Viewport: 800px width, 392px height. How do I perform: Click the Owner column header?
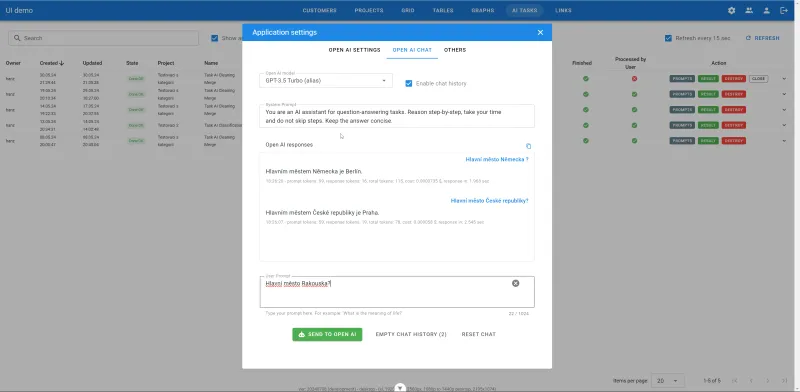point(13,63)
